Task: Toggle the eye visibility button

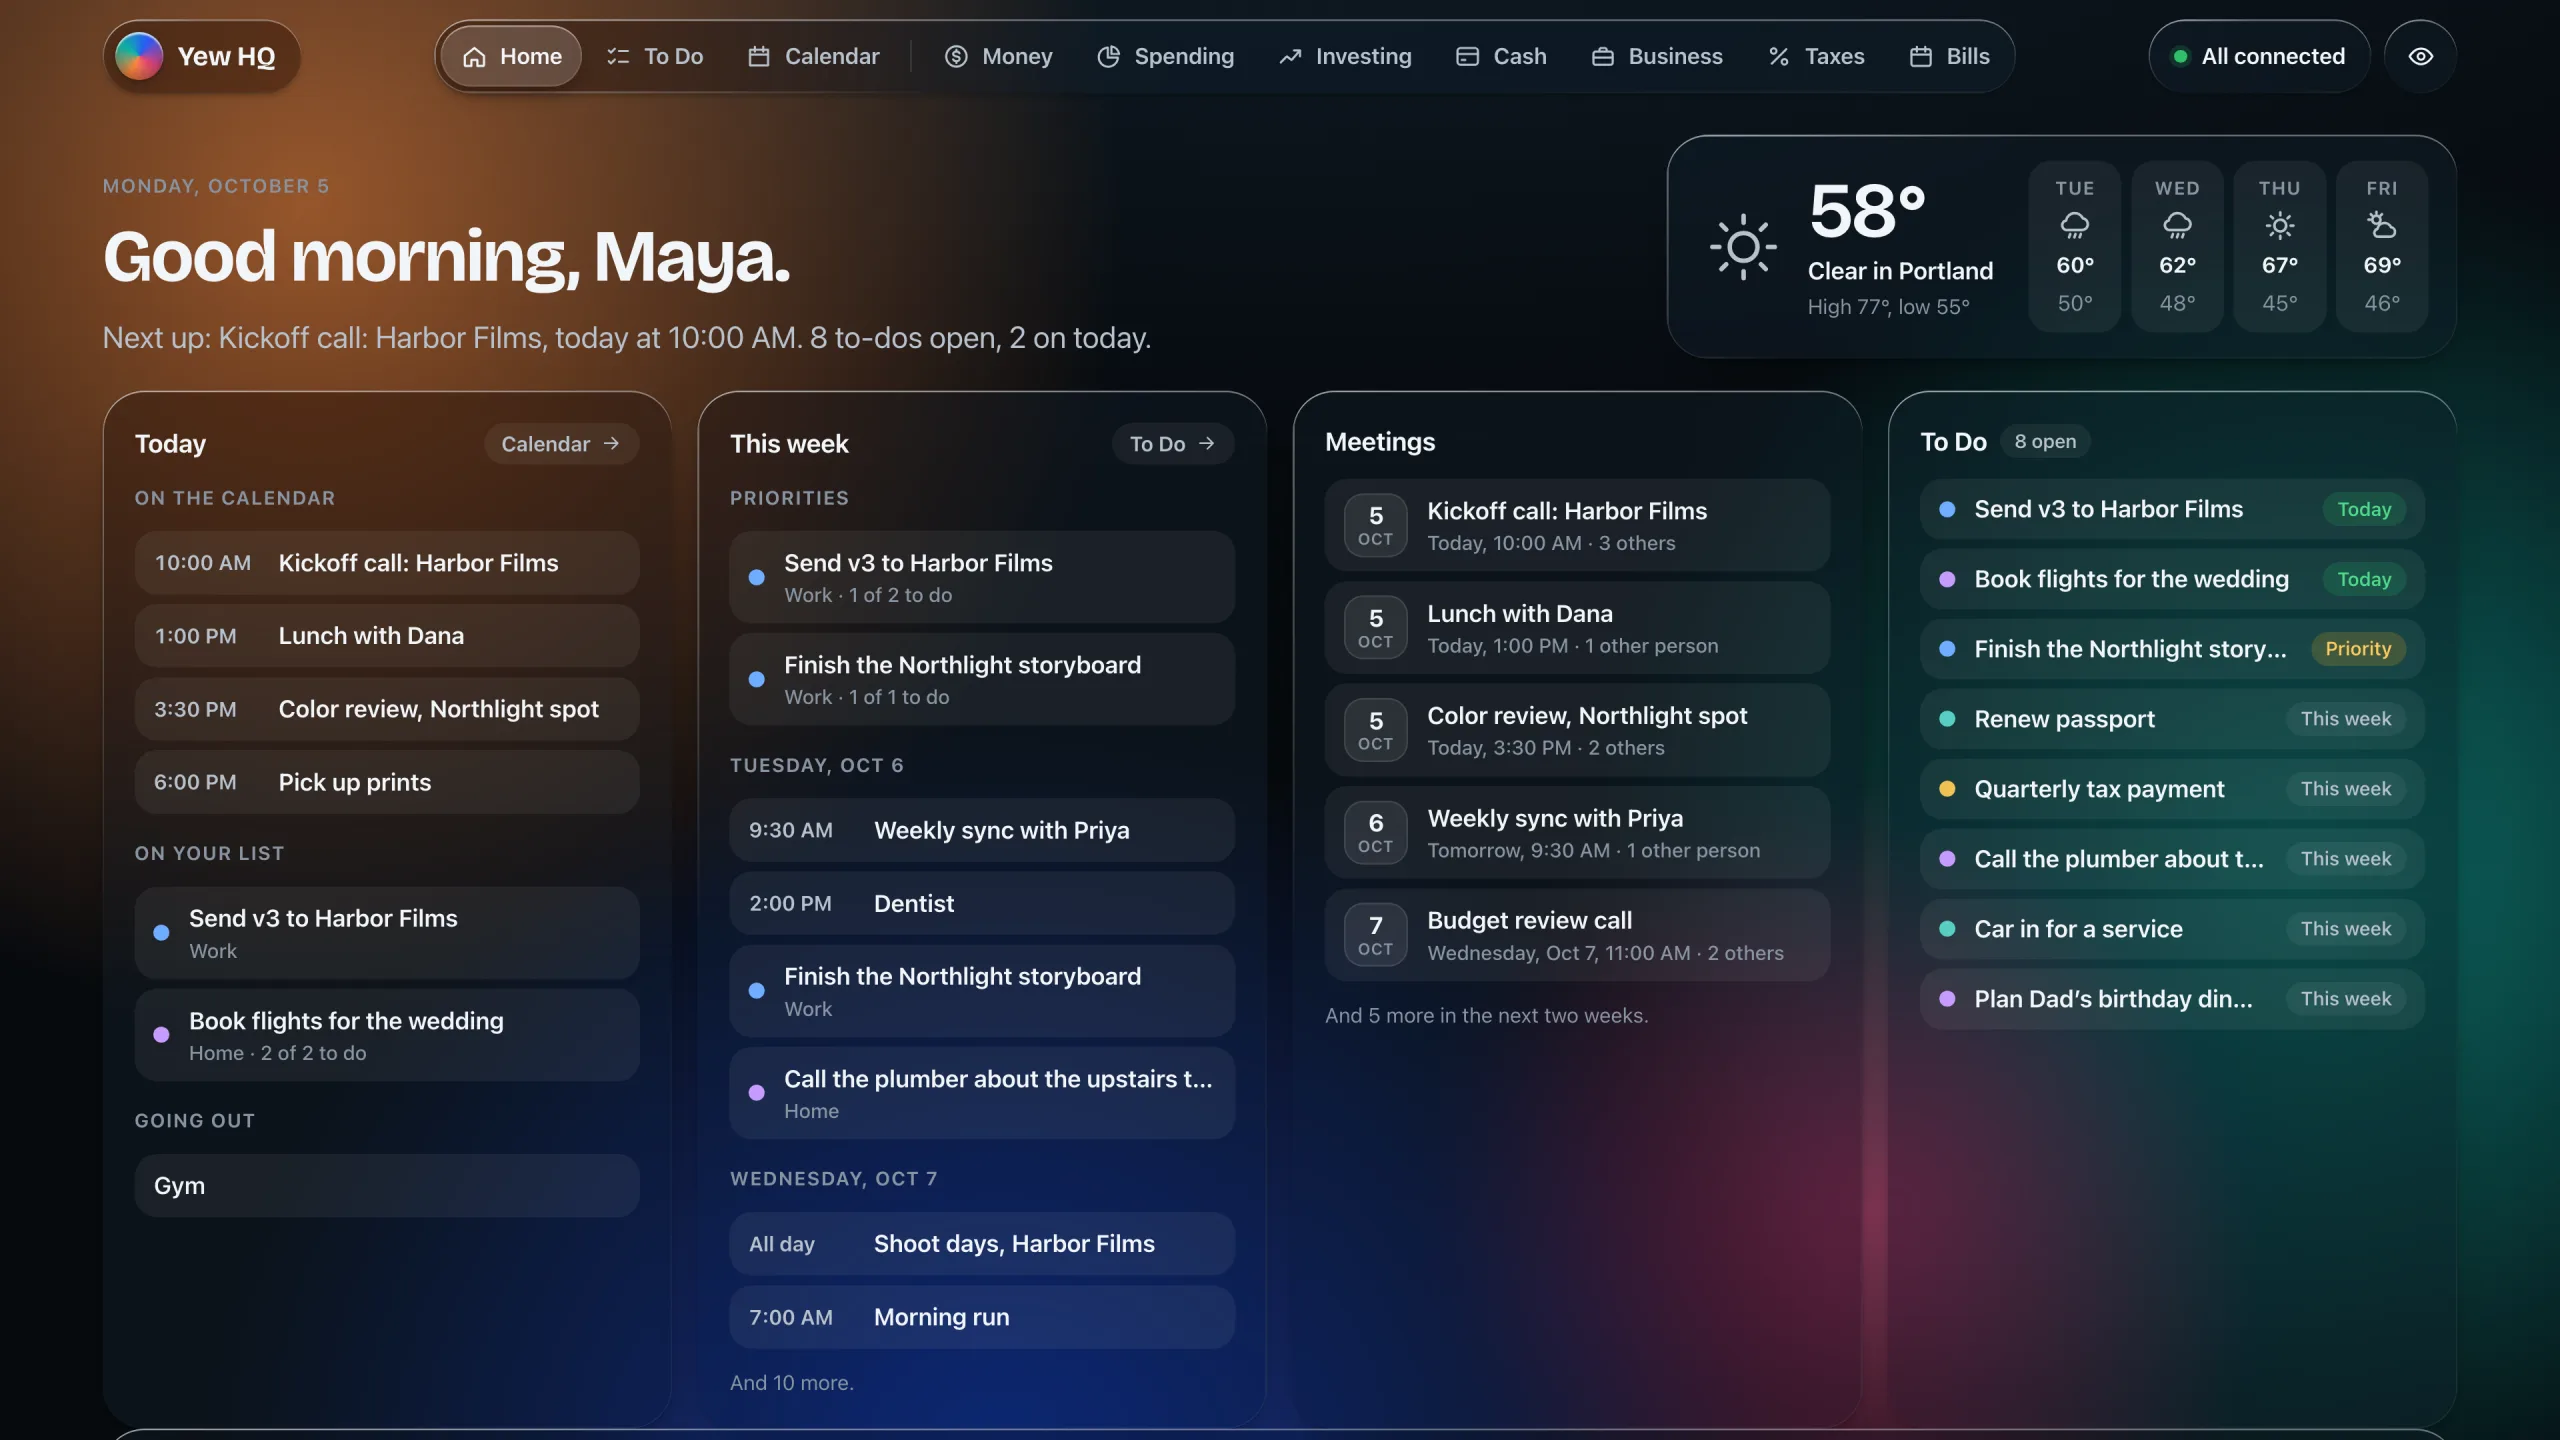Action: pos(2420,57)
